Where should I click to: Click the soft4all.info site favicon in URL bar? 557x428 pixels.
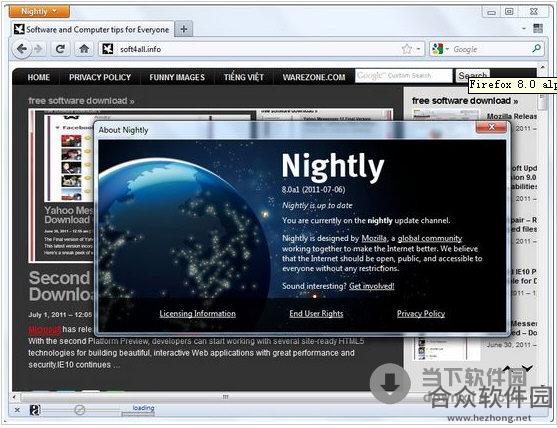pos(108,49)
